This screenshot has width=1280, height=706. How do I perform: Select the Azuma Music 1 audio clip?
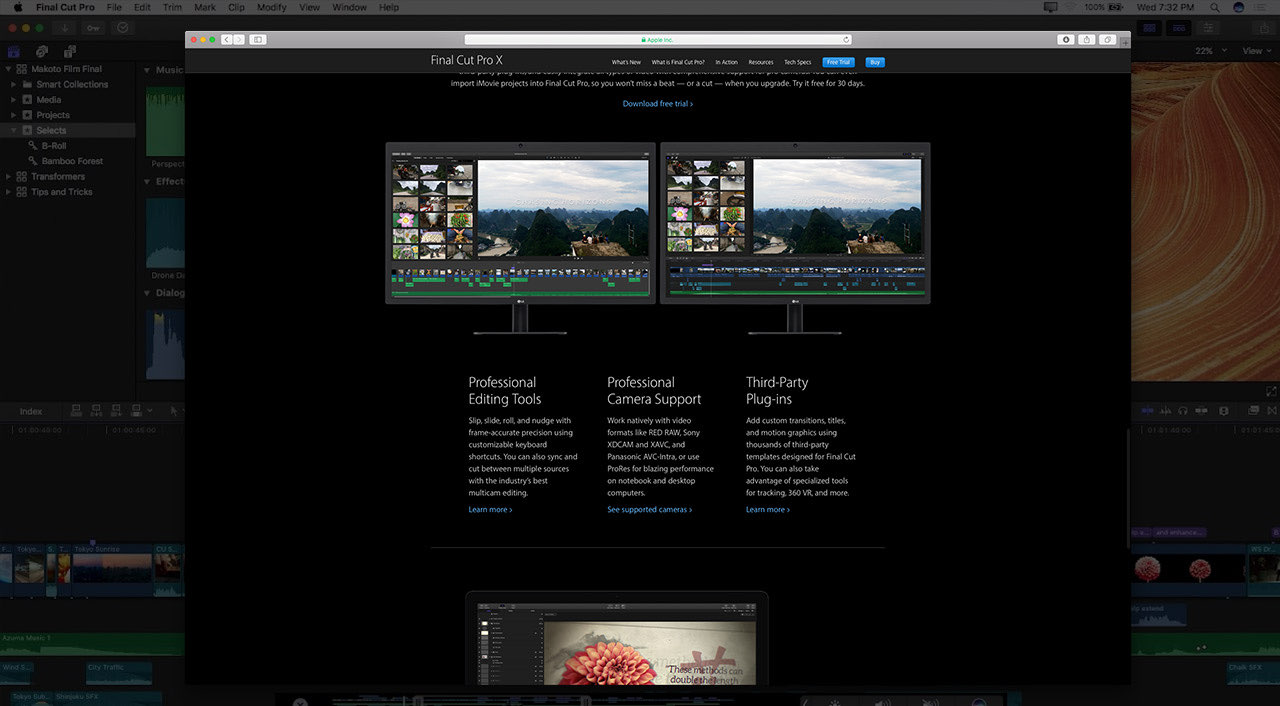92,644
